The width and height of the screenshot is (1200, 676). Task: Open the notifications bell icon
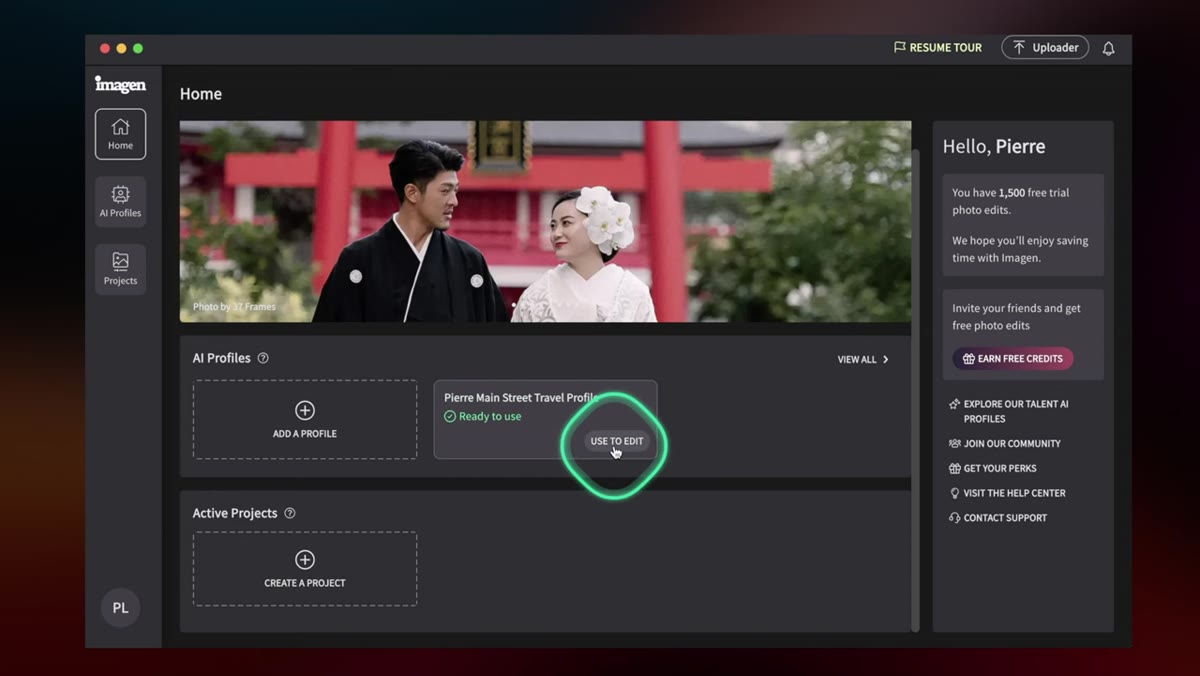click(x=1108, y=48)
